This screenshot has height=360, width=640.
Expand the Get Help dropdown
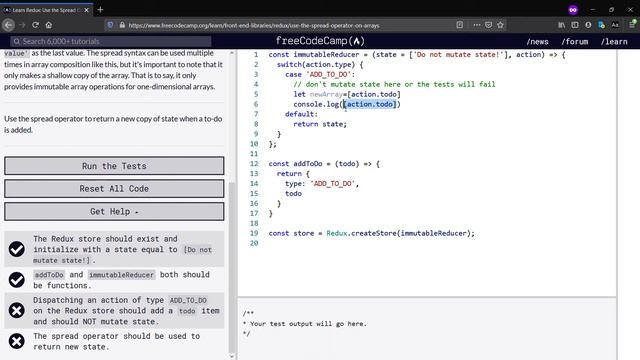coord(114,211)
